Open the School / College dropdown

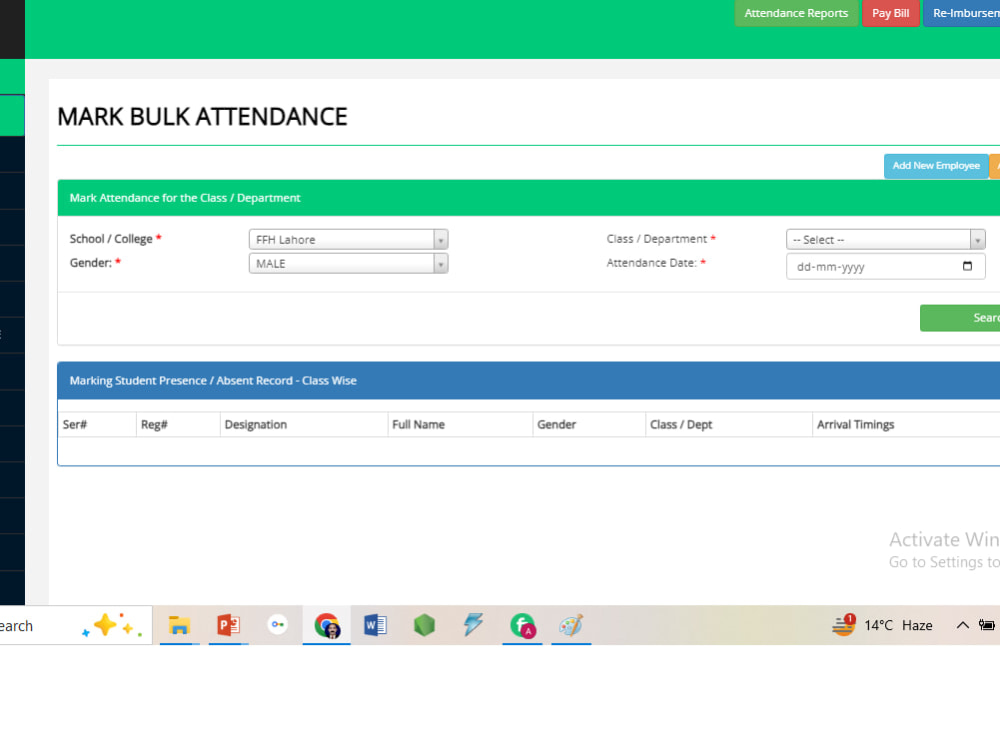[348, 240]
